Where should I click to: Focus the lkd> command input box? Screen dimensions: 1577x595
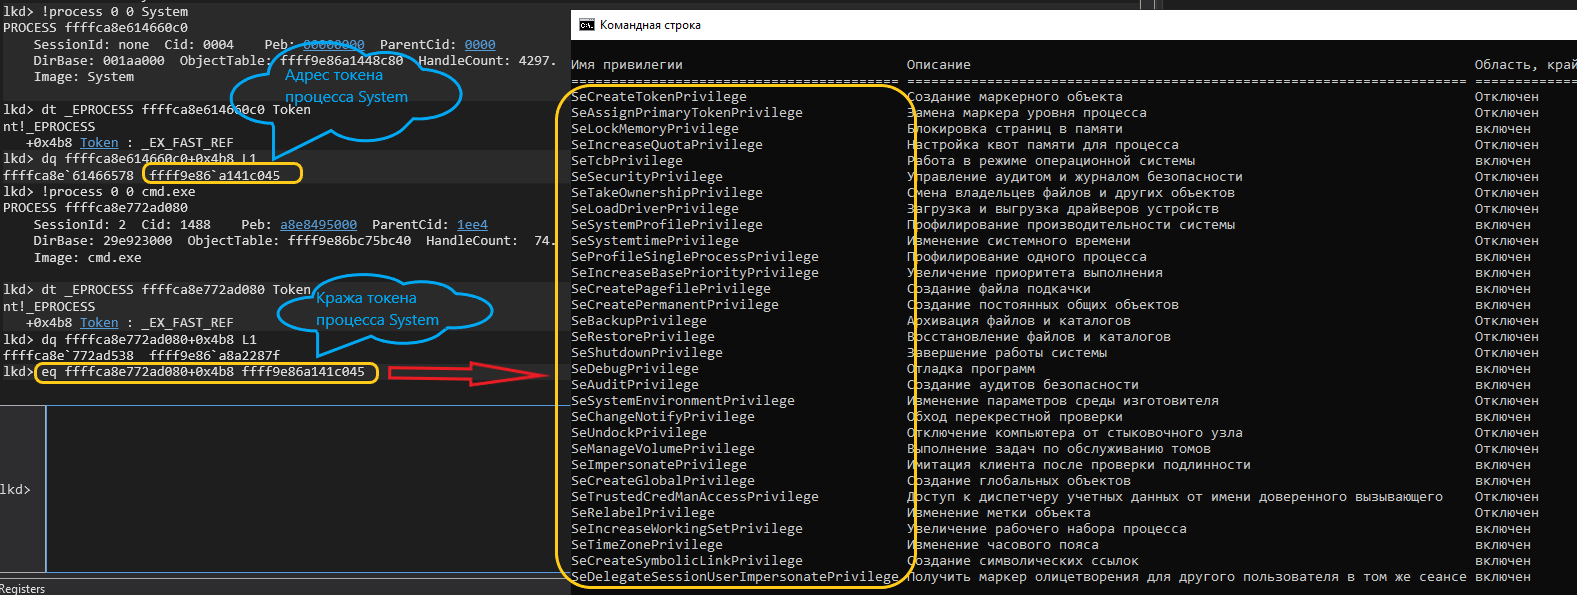point(300,489)
